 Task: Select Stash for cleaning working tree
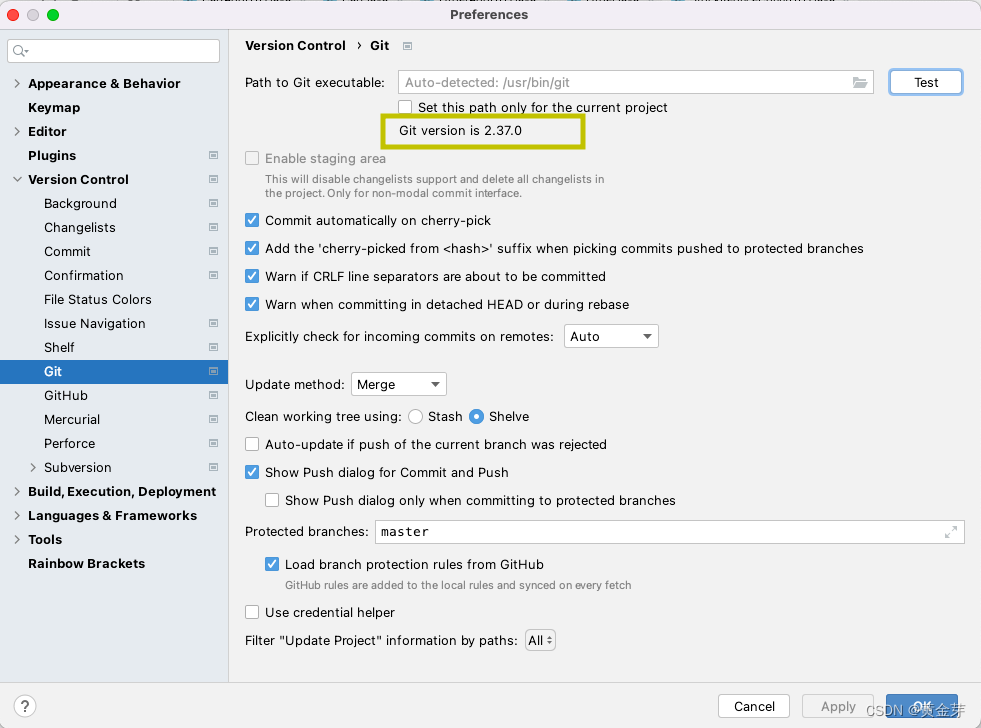(x=415, y=417)
